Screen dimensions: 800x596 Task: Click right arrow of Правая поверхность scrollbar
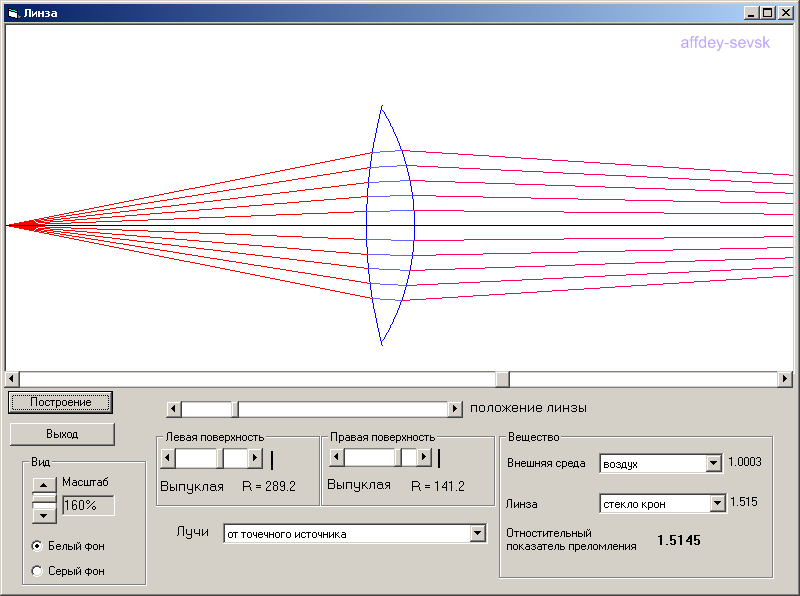point(424,458)
